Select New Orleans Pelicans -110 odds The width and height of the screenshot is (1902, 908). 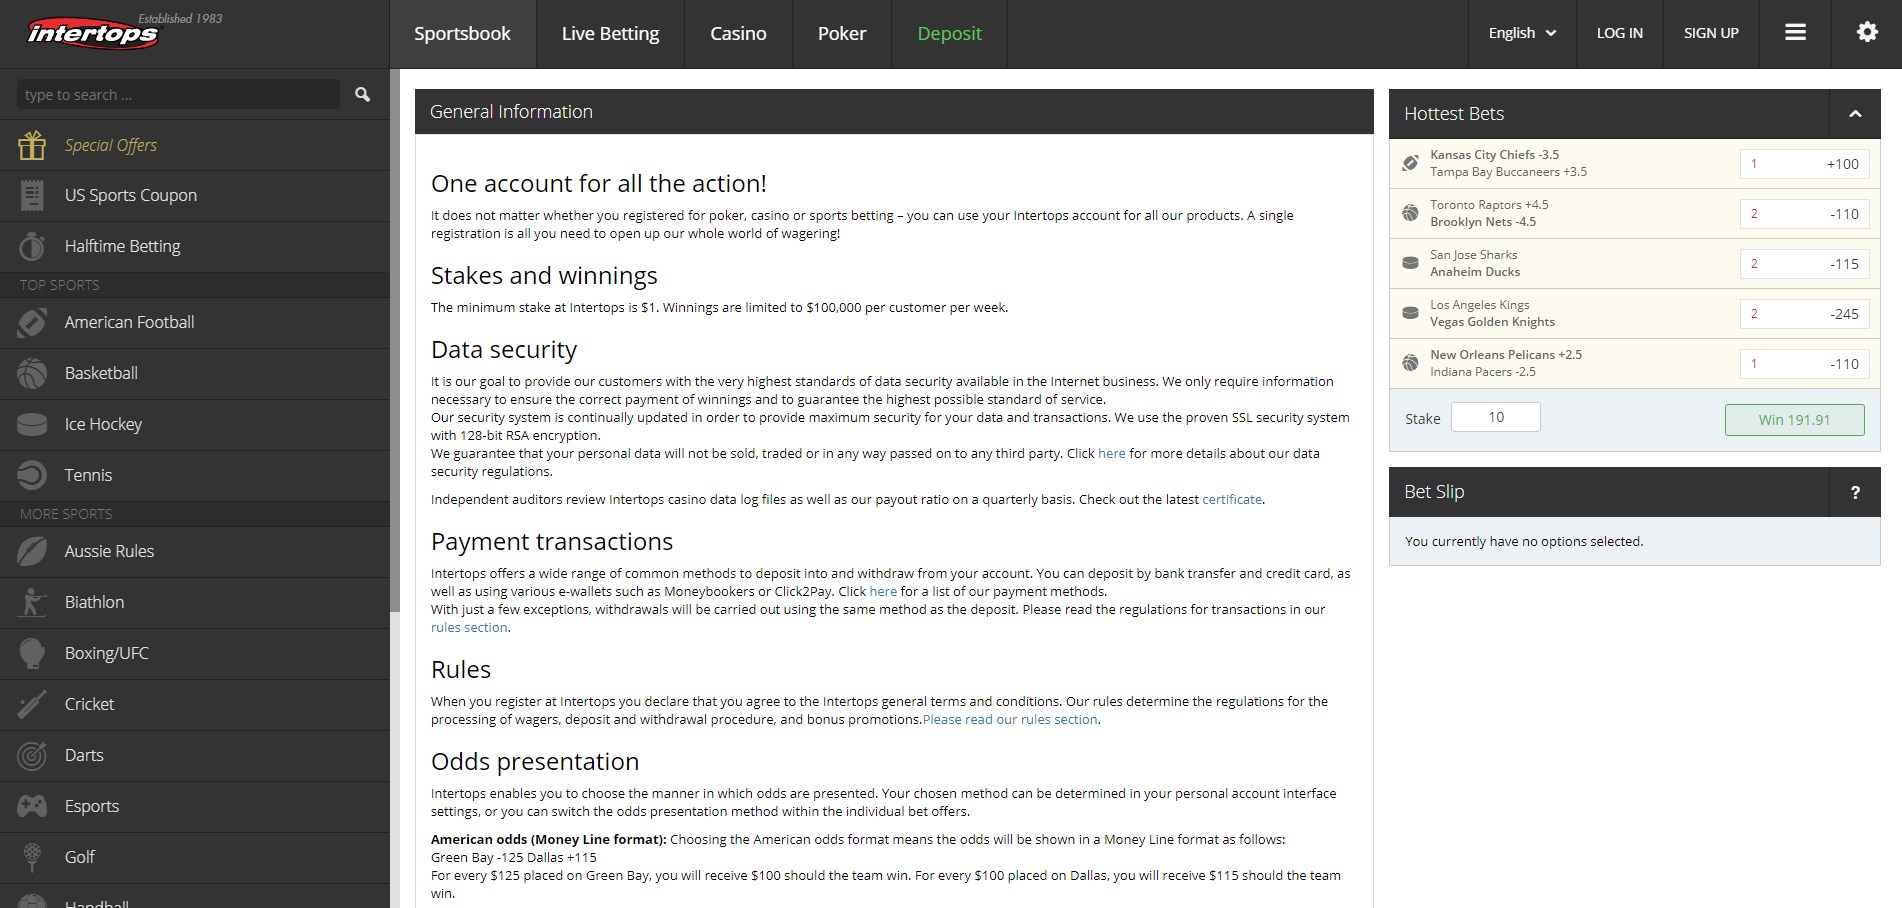(x=1804, y=364)
